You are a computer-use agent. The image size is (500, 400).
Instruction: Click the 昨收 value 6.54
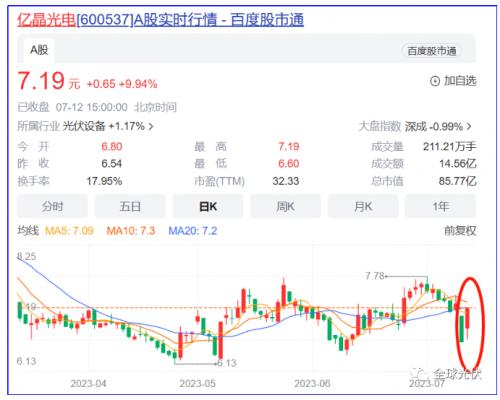coord(112,164)
